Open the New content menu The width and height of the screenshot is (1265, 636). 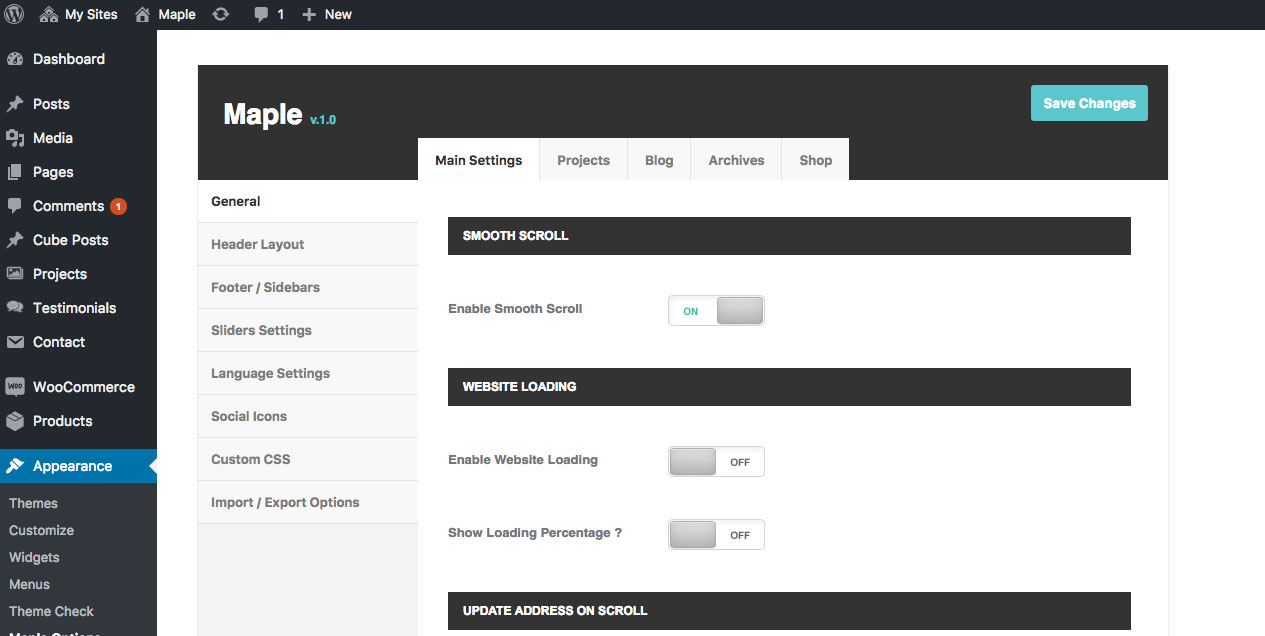[327, 15]
